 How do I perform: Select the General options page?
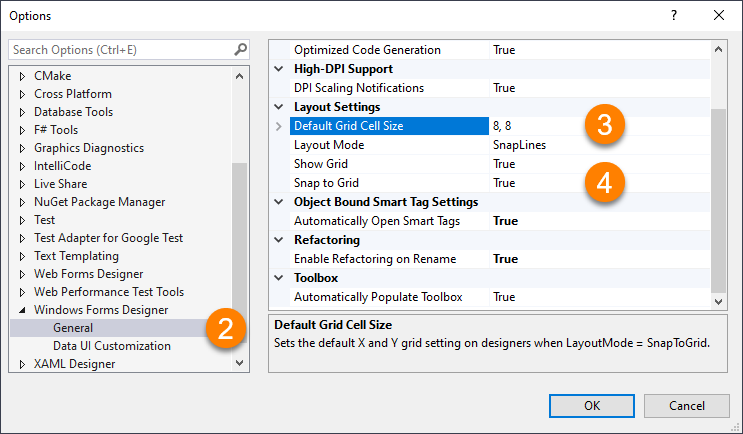[73, 328]
